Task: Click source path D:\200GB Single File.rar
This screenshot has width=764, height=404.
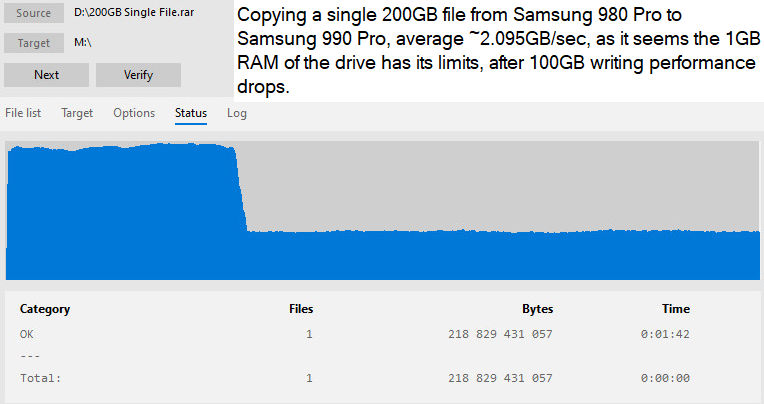Action: pos(134,13)
